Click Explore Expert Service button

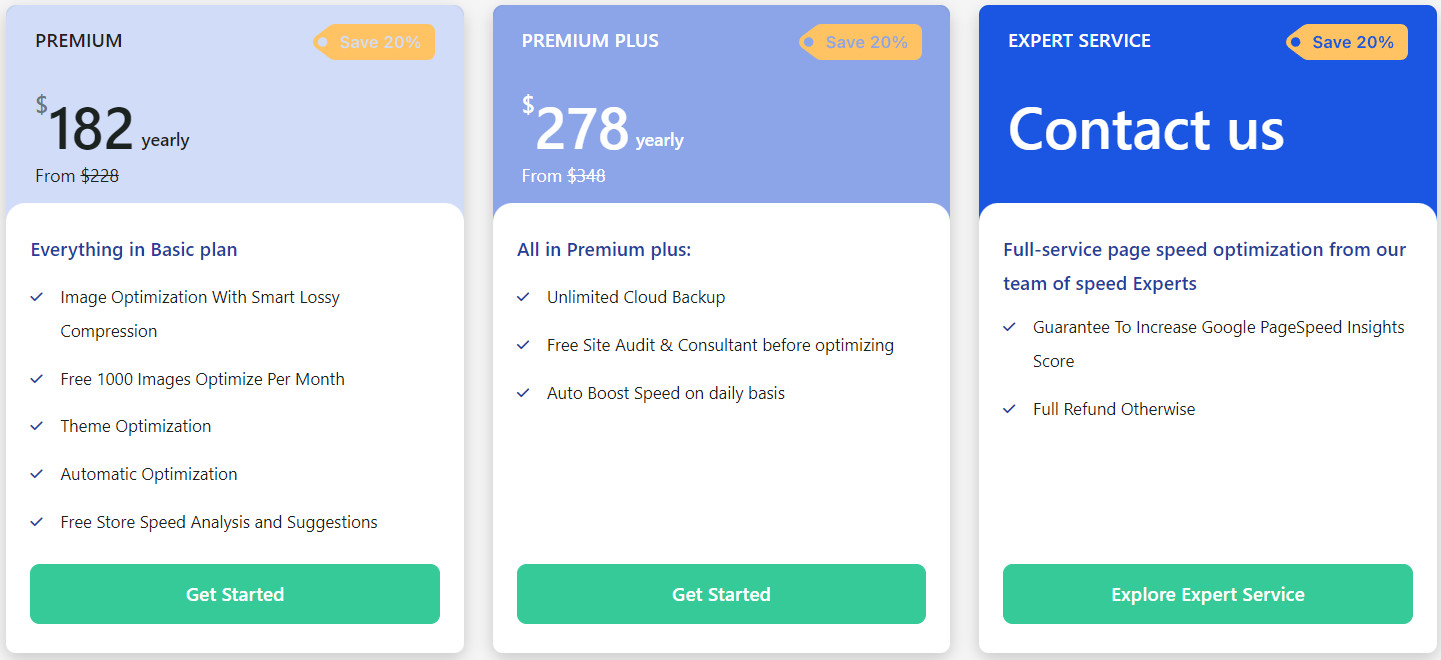pyautogui.click(x=1207, y=594)
